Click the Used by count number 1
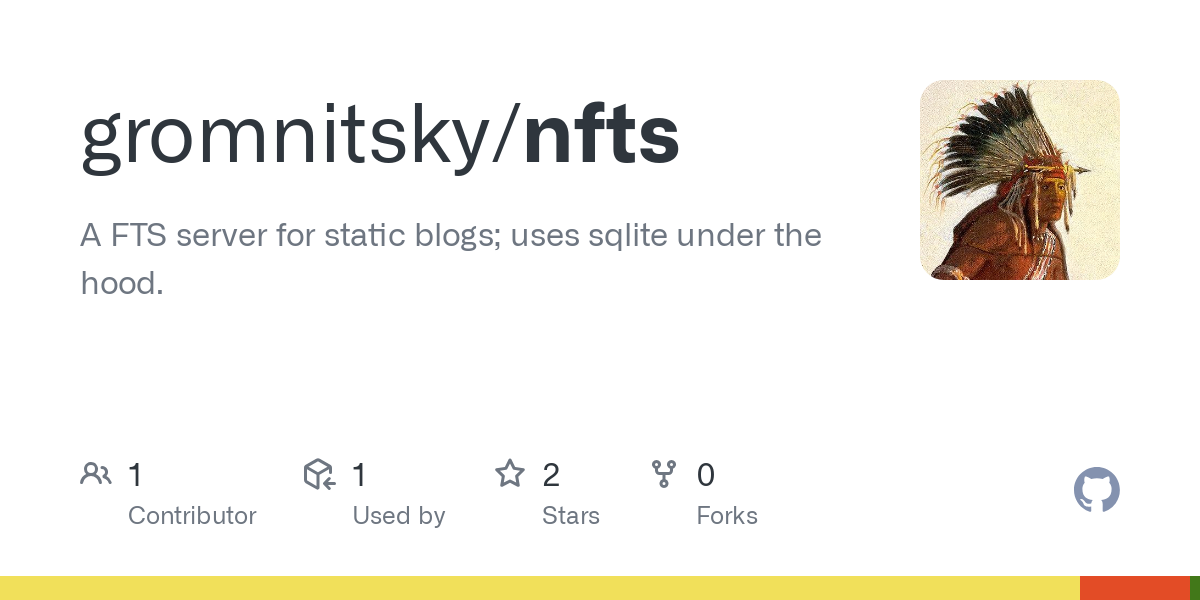This screenshot has height=600, width=1200. (x=360, y=475)
